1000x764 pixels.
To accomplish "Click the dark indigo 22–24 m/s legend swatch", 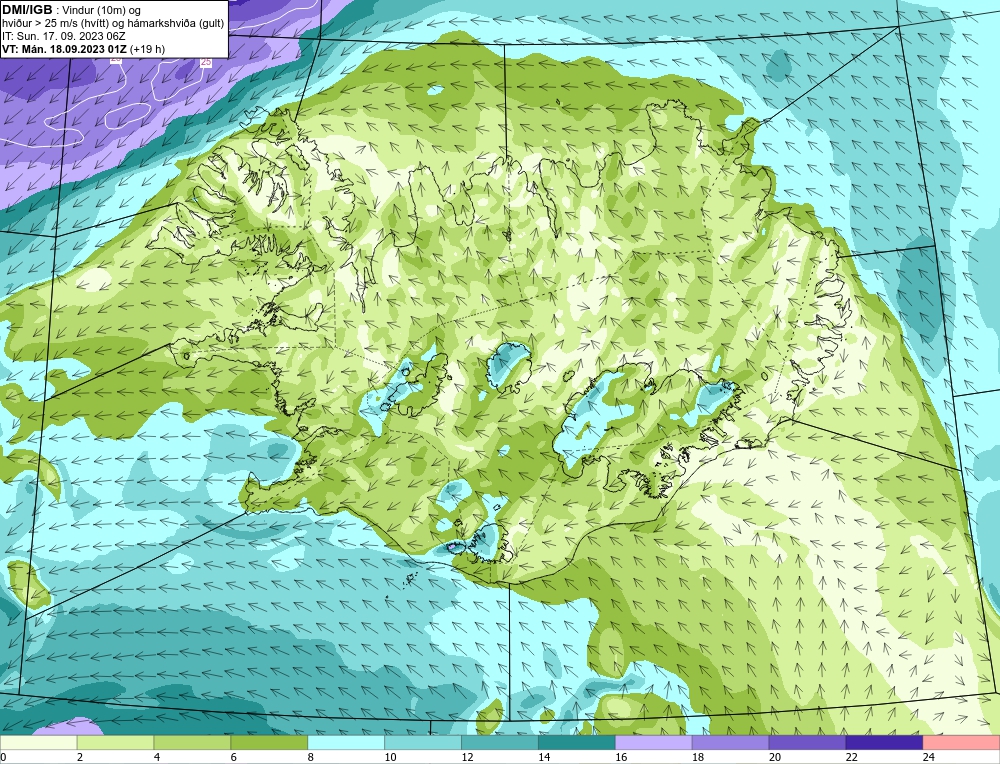I will pos(885,742).
